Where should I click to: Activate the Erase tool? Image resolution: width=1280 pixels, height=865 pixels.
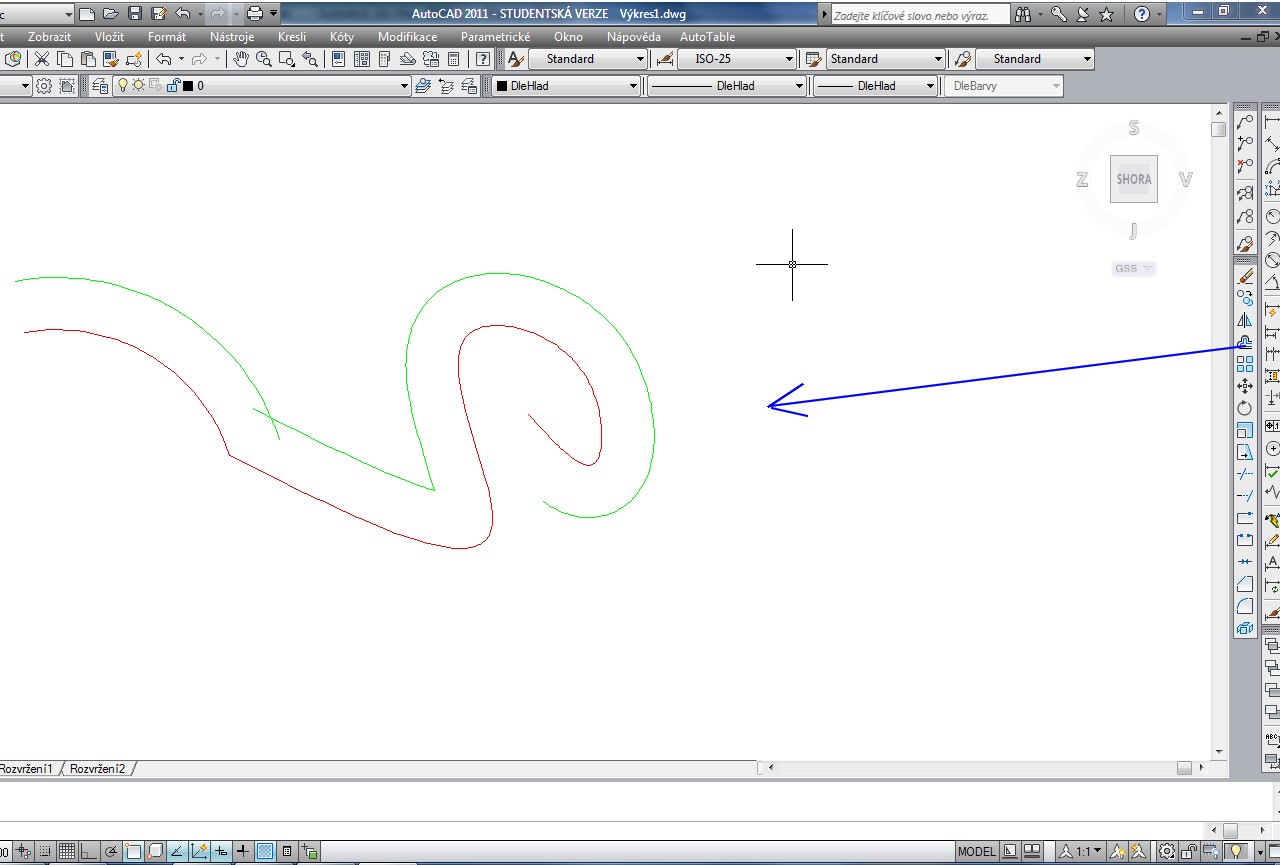pos(1245,276)
